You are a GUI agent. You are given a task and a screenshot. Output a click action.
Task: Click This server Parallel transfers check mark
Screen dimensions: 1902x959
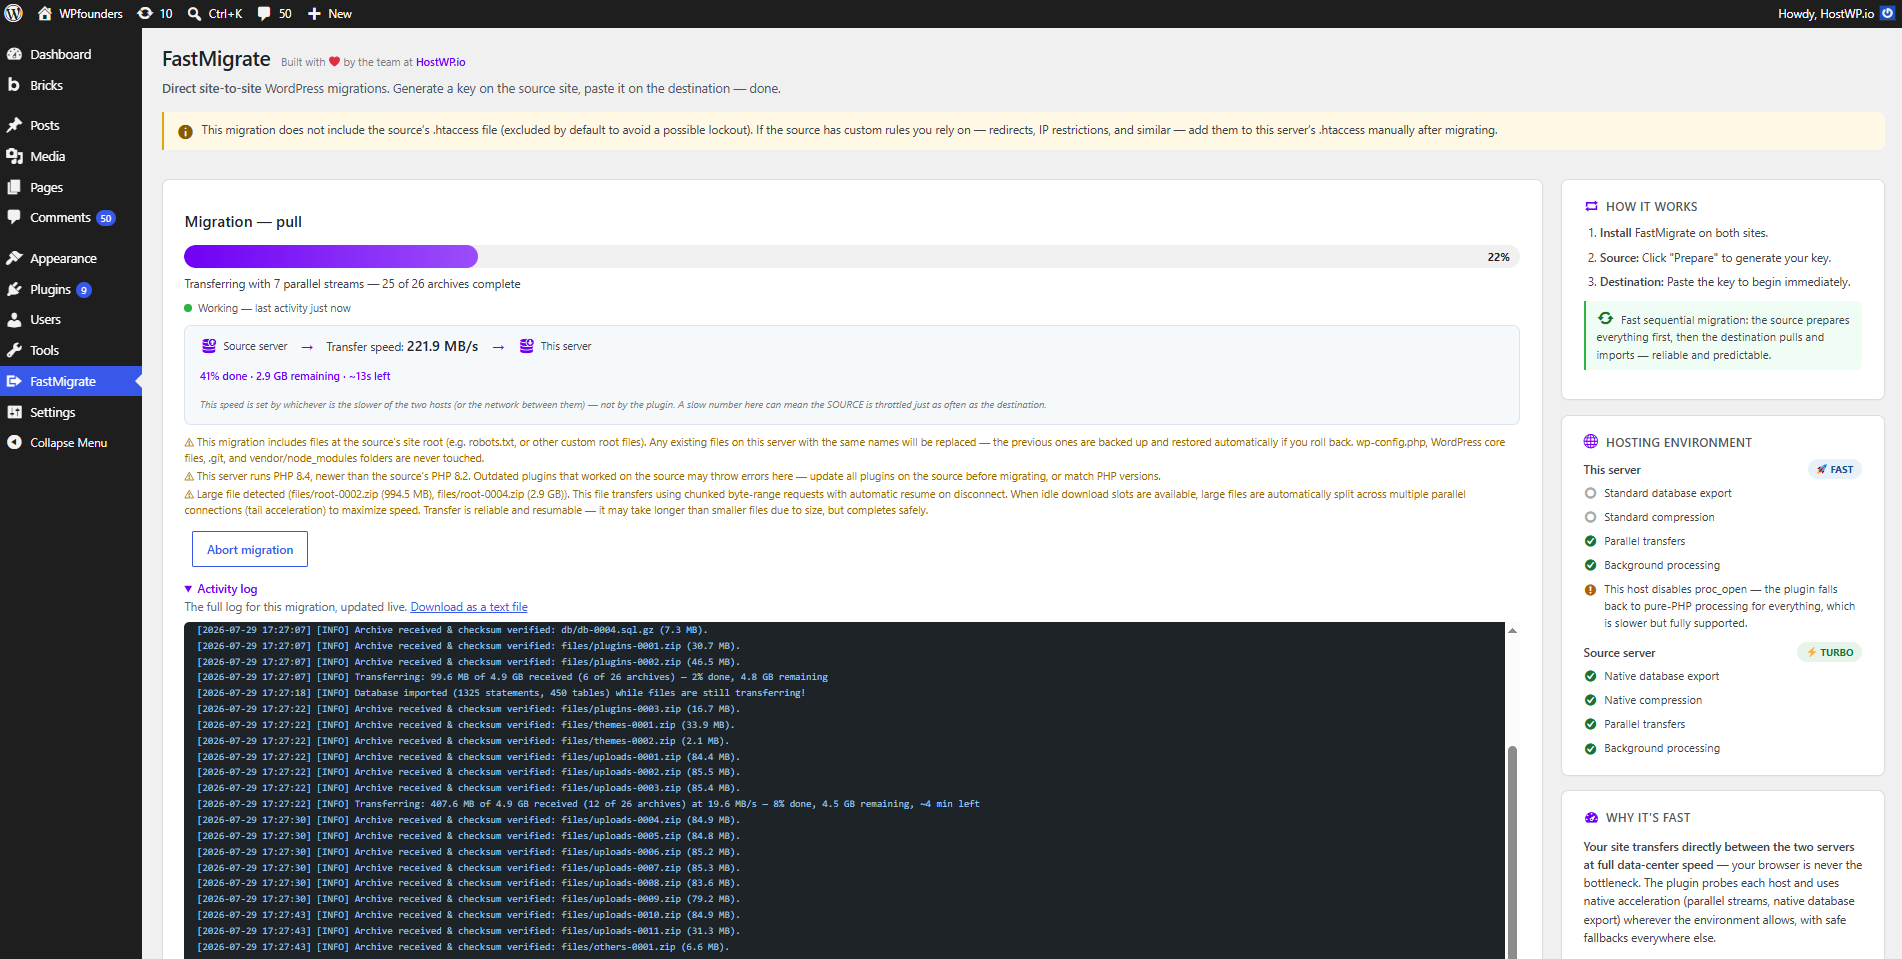click(x=1590, y=541)
